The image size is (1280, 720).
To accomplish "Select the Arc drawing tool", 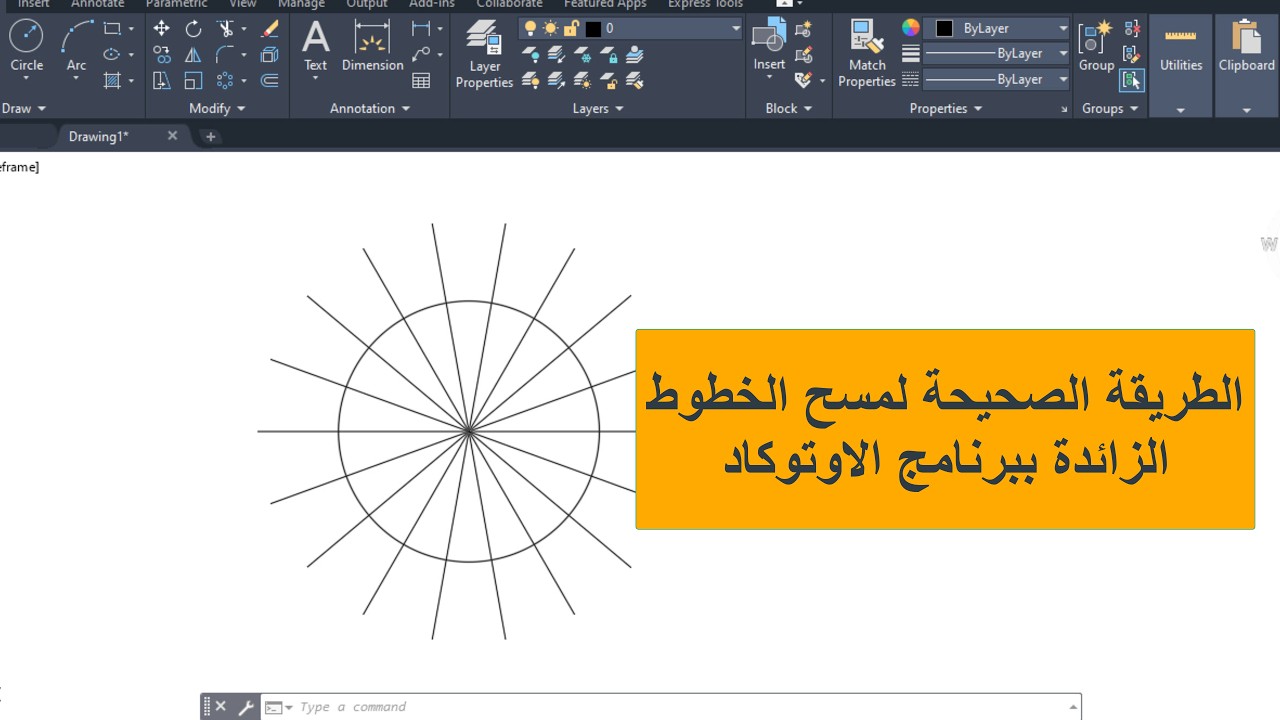I will (76, 46).
